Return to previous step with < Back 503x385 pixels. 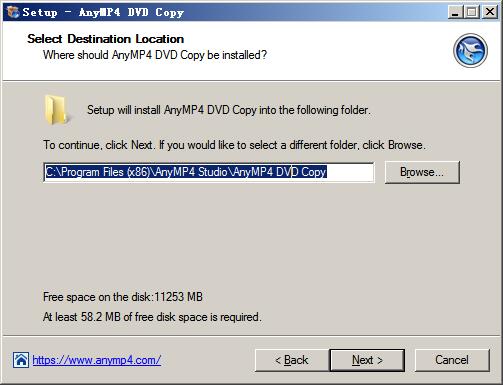(x=292, y=360)
